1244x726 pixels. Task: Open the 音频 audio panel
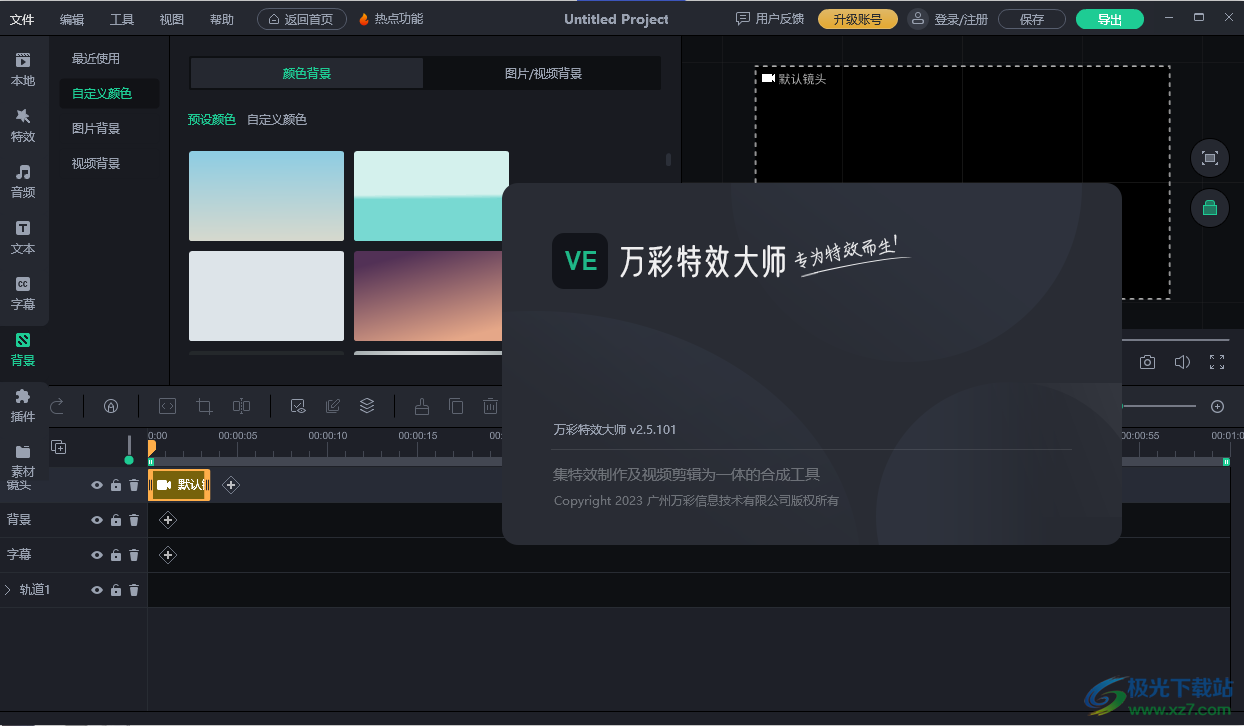coord(23,181)
